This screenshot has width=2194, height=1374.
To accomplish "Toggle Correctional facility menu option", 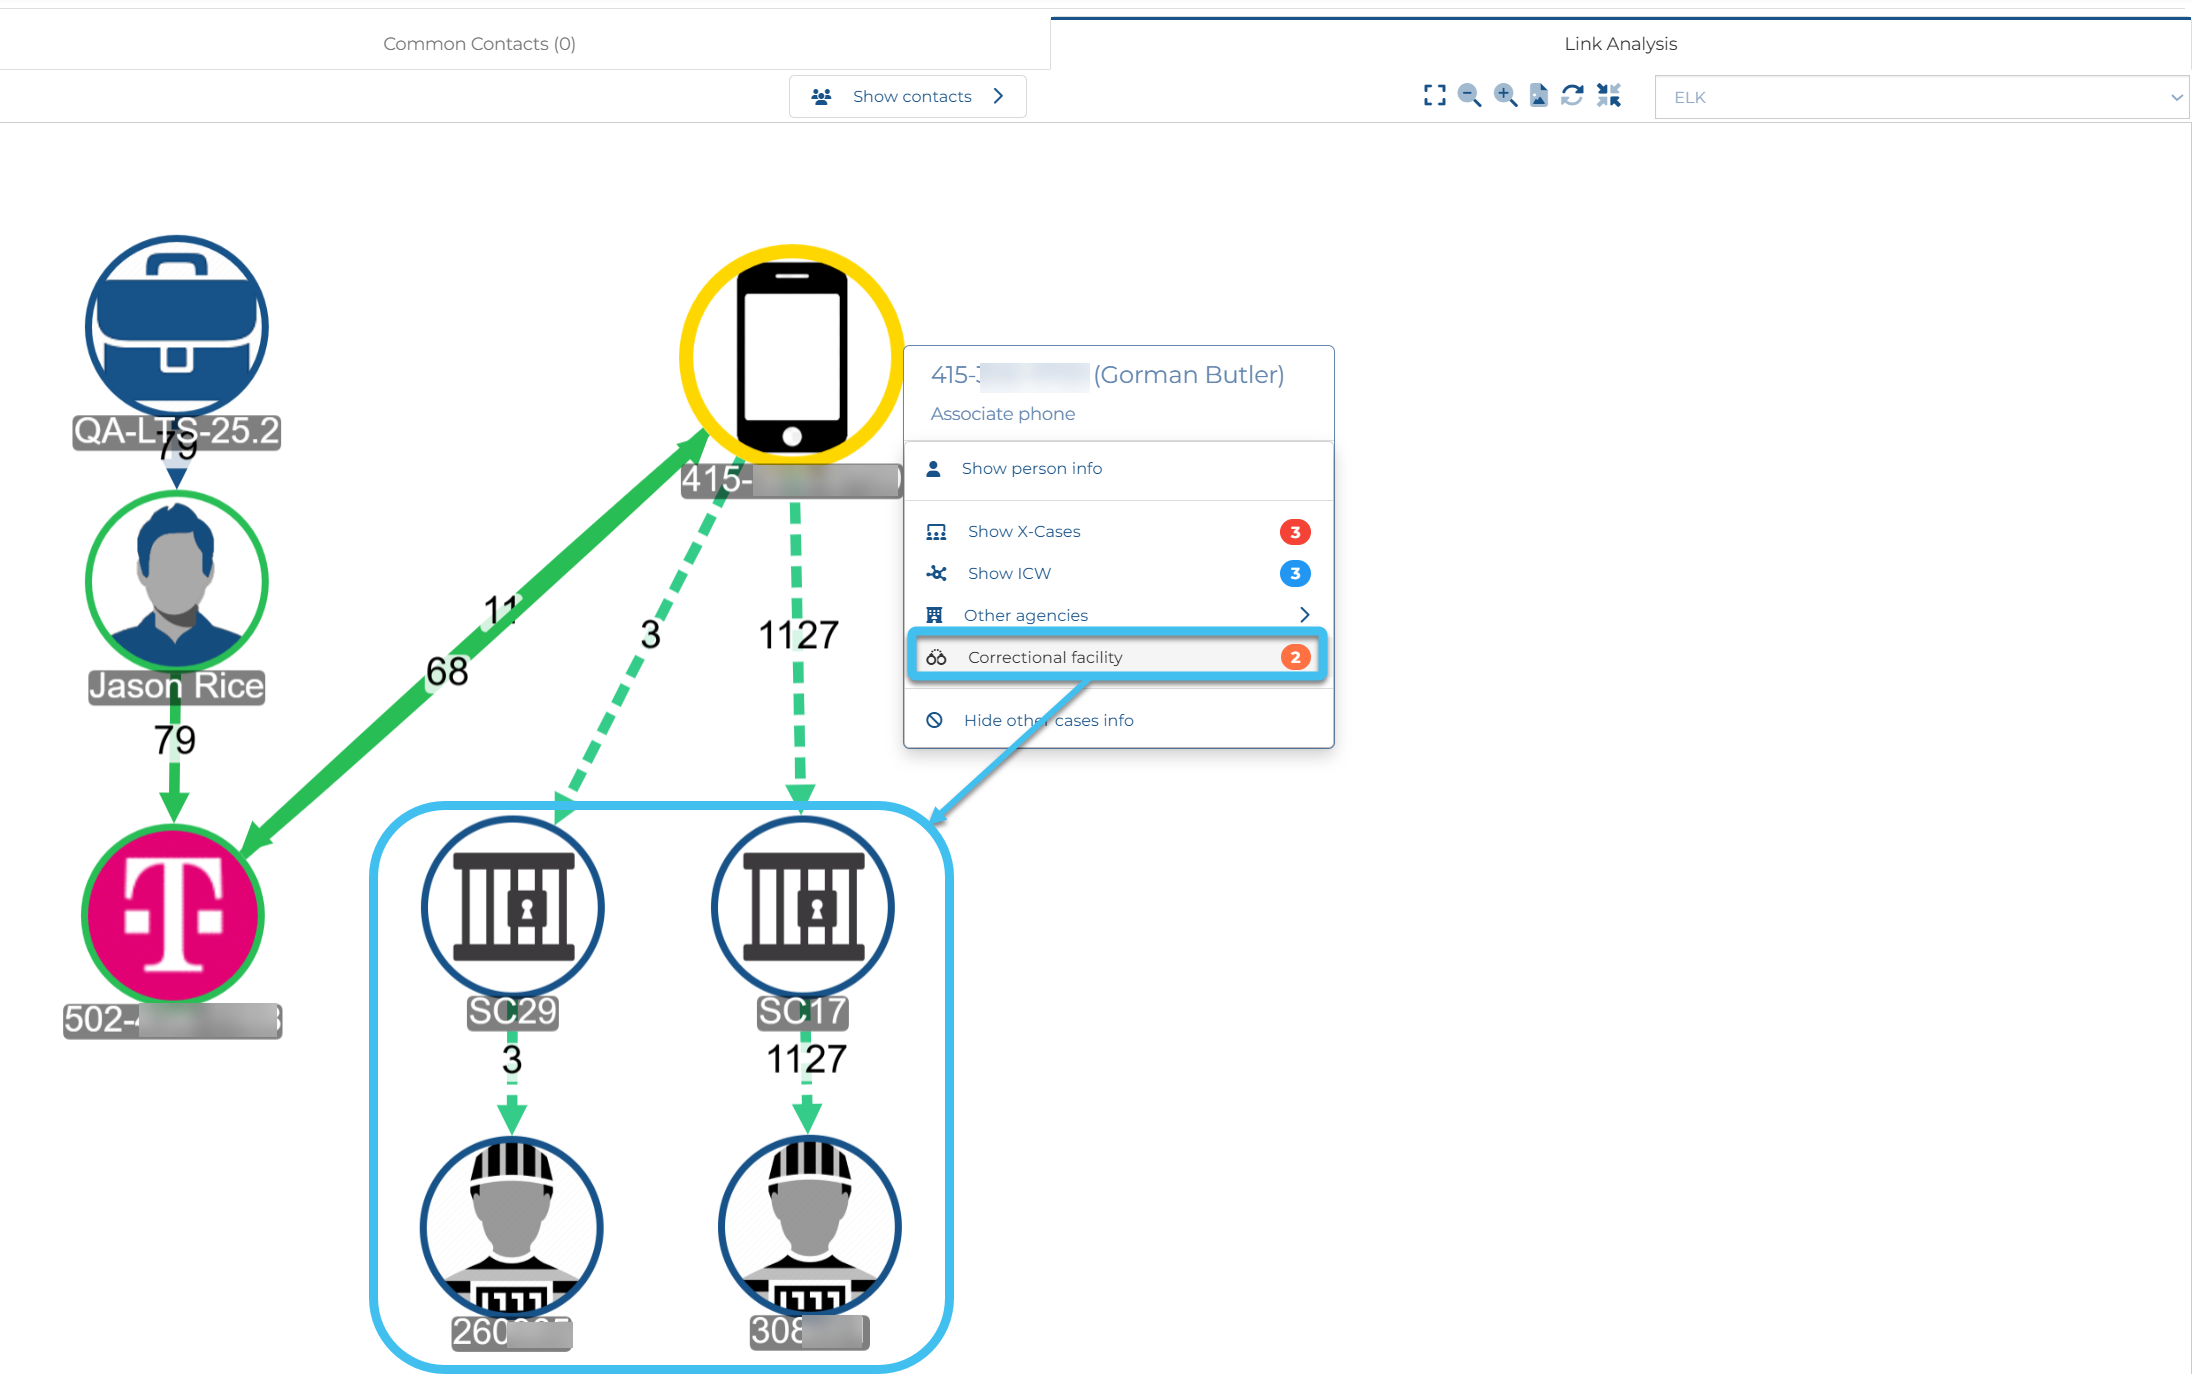I will pos(1045,657).
